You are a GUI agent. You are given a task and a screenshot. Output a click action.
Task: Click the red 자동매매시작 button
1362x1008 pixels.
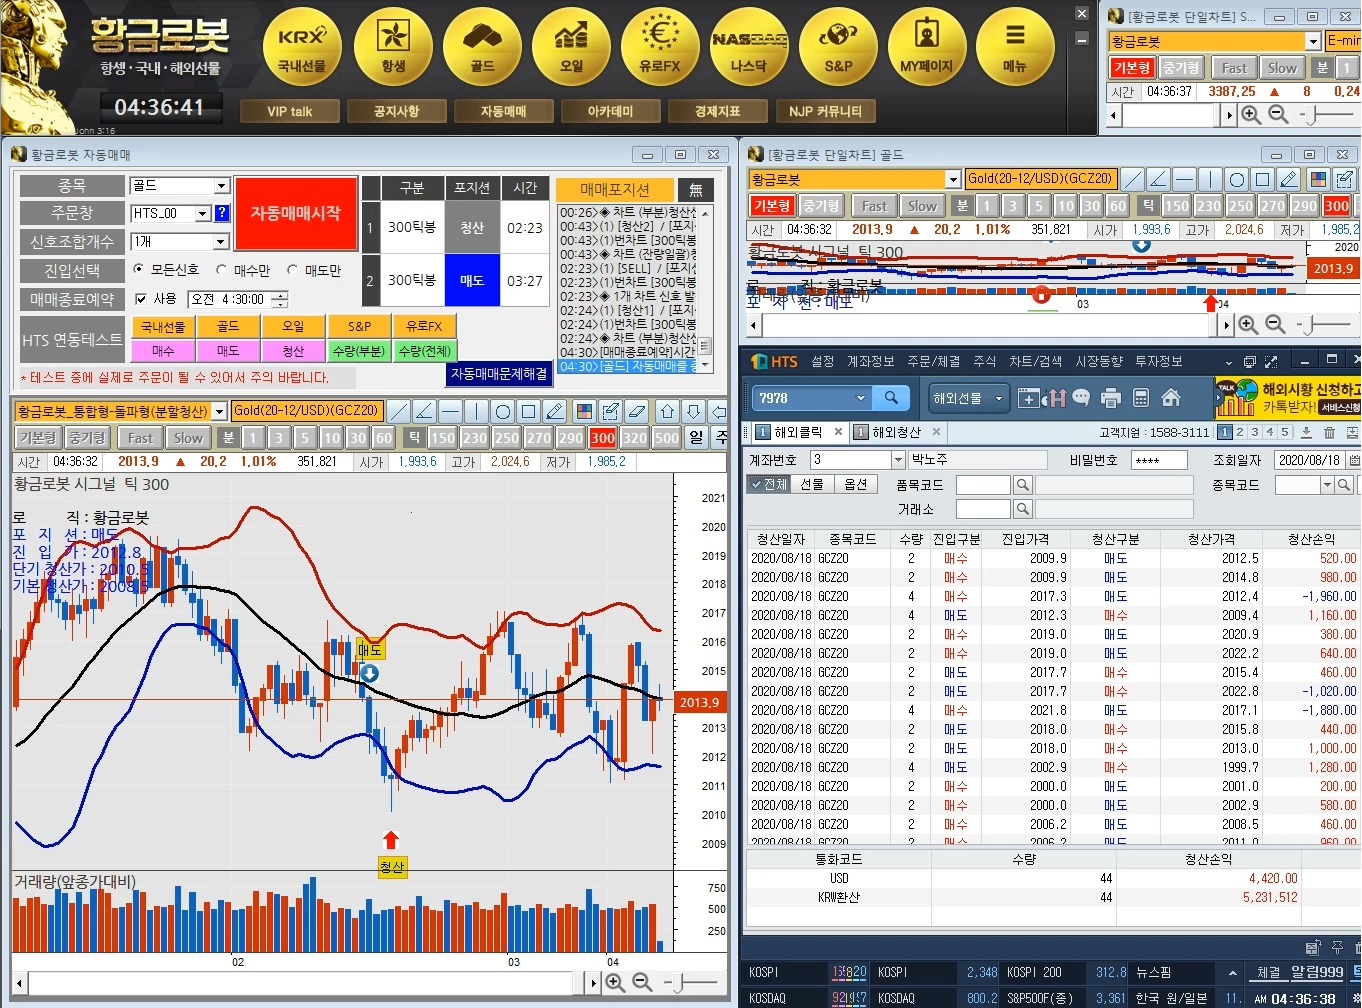point(296,213)
